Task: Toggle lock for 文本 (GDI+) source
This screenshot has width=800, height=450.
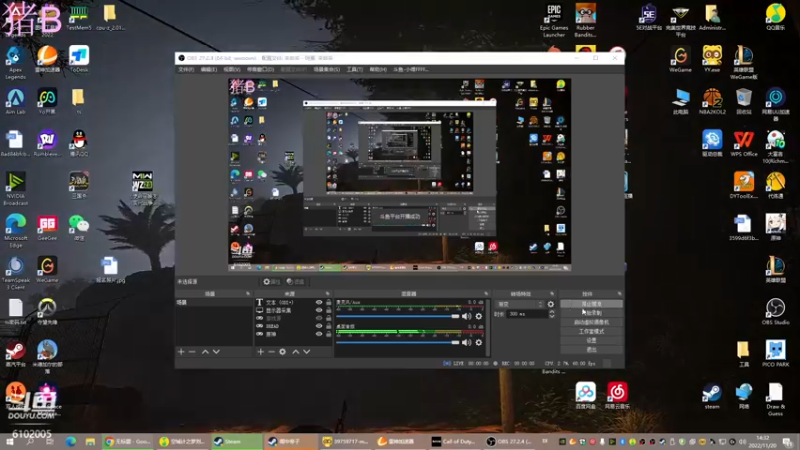Action: pos(329,303)
